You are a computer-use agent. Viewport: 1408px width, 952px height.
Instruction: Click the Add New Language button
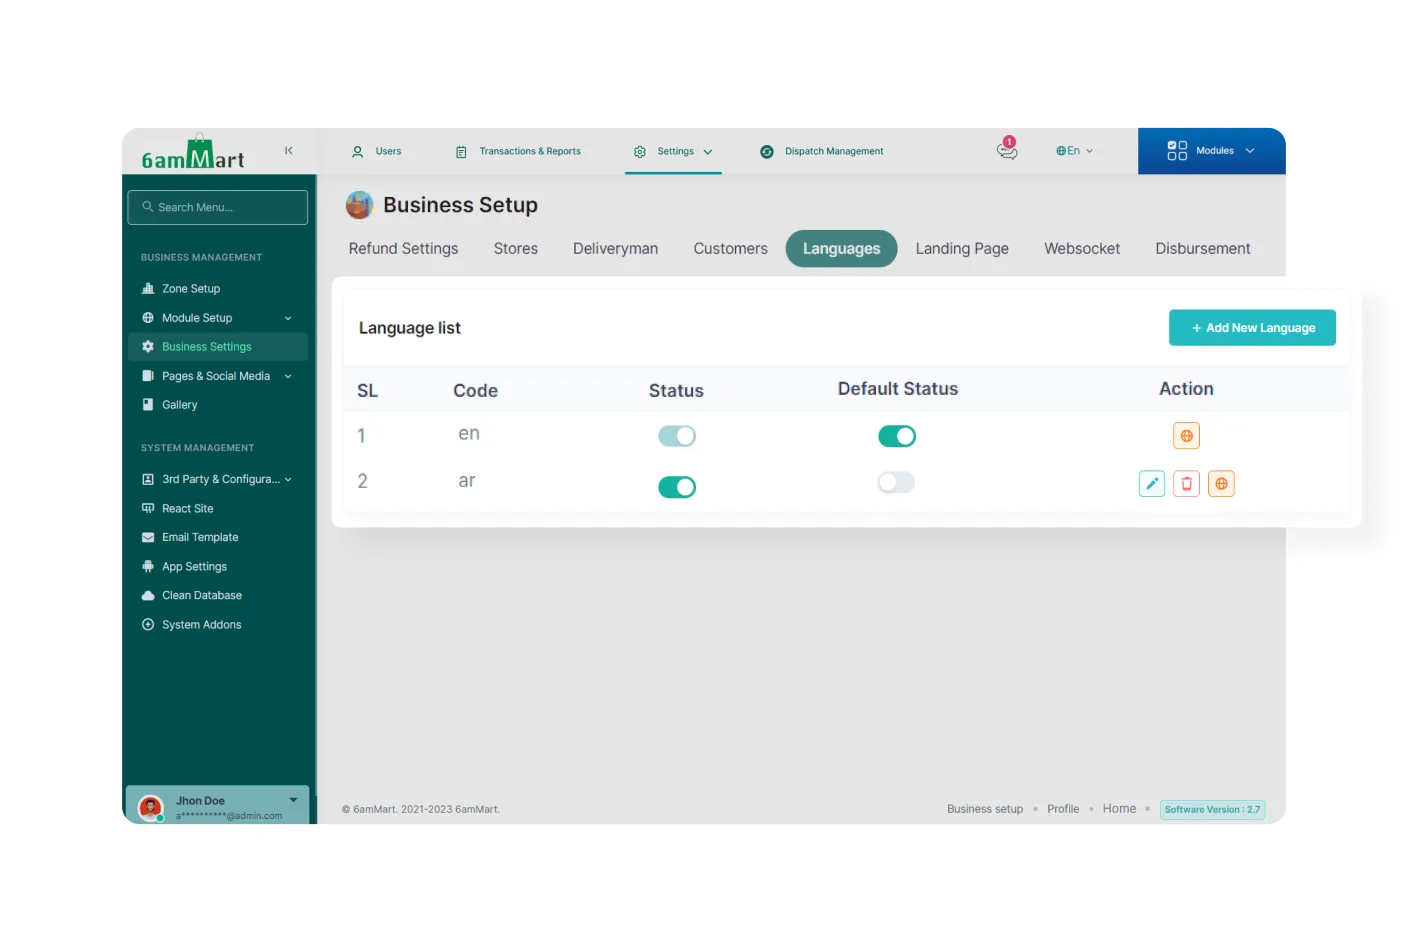(x=1252, y=328)
